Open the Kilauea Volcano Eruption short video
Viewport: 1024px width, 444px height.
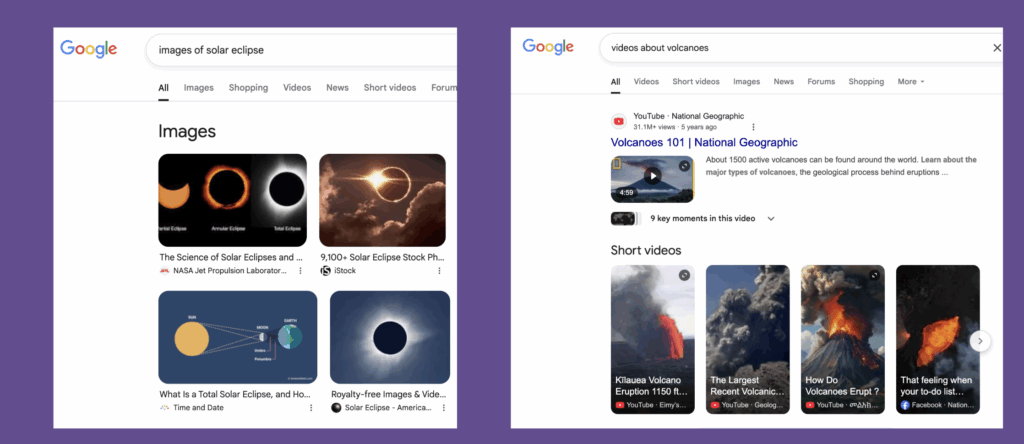pyautogui.click(x=652, y=339)
